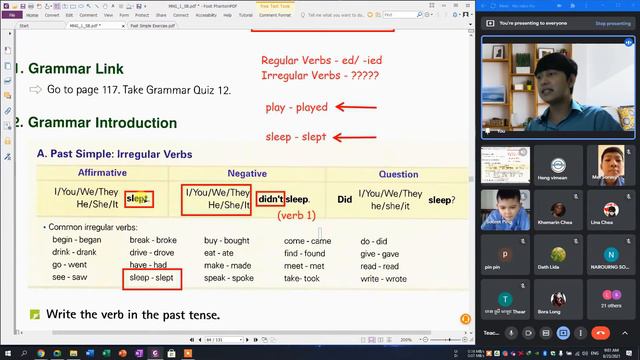Select the Lina Chea participant tile
Screen dimensions: 640x360
point(611,209)
